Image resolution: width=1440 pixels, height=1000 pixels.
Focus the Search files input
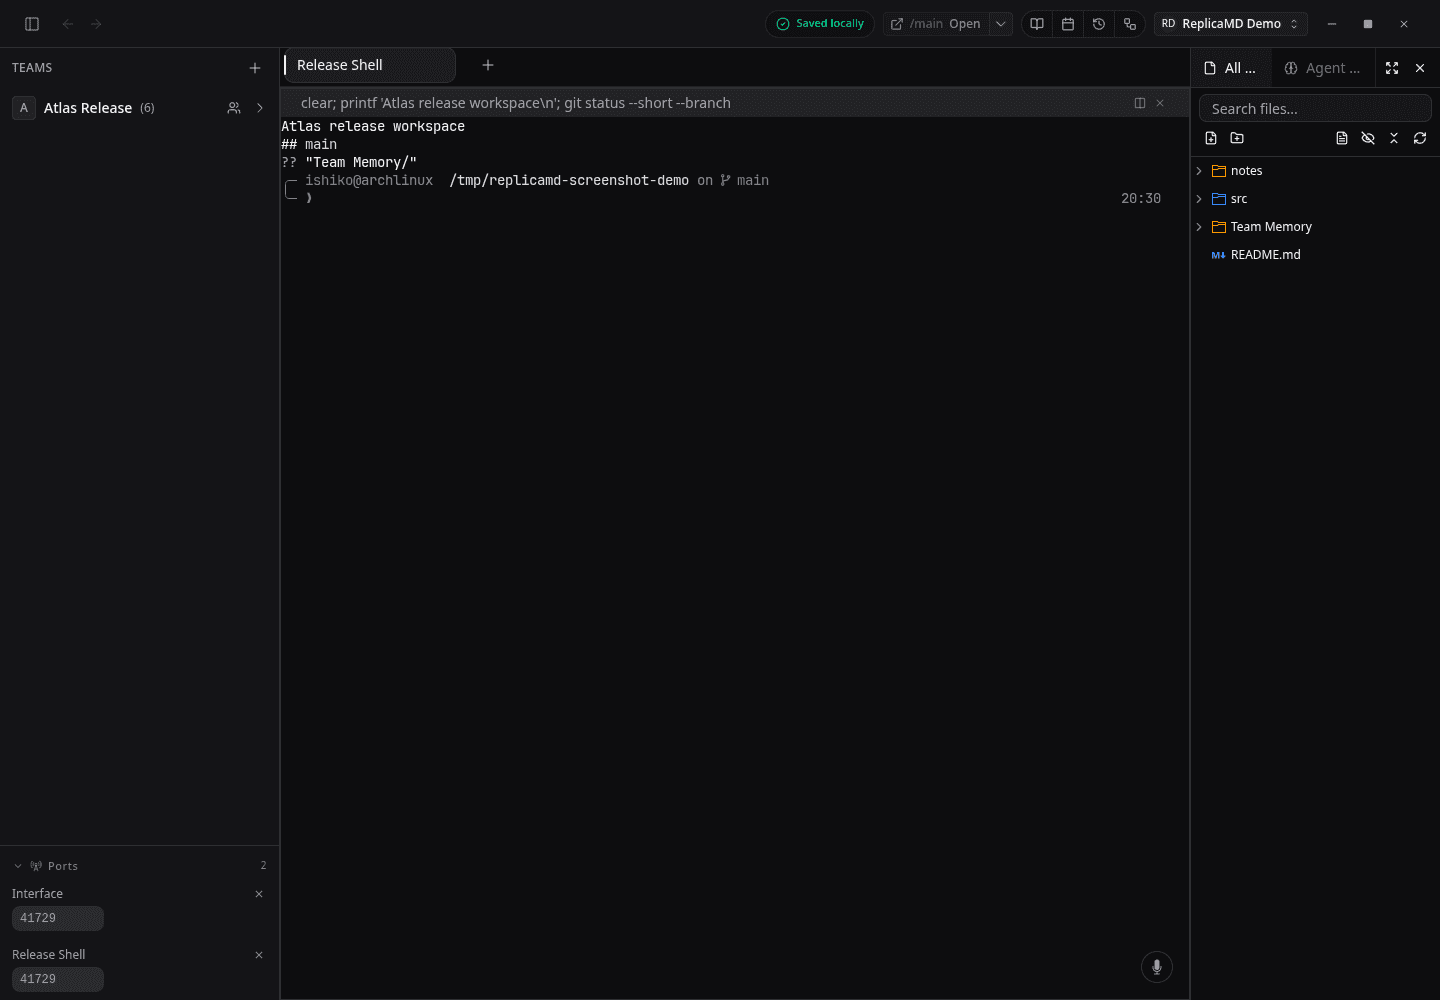pyautogui.click(x=1315, y=108)
